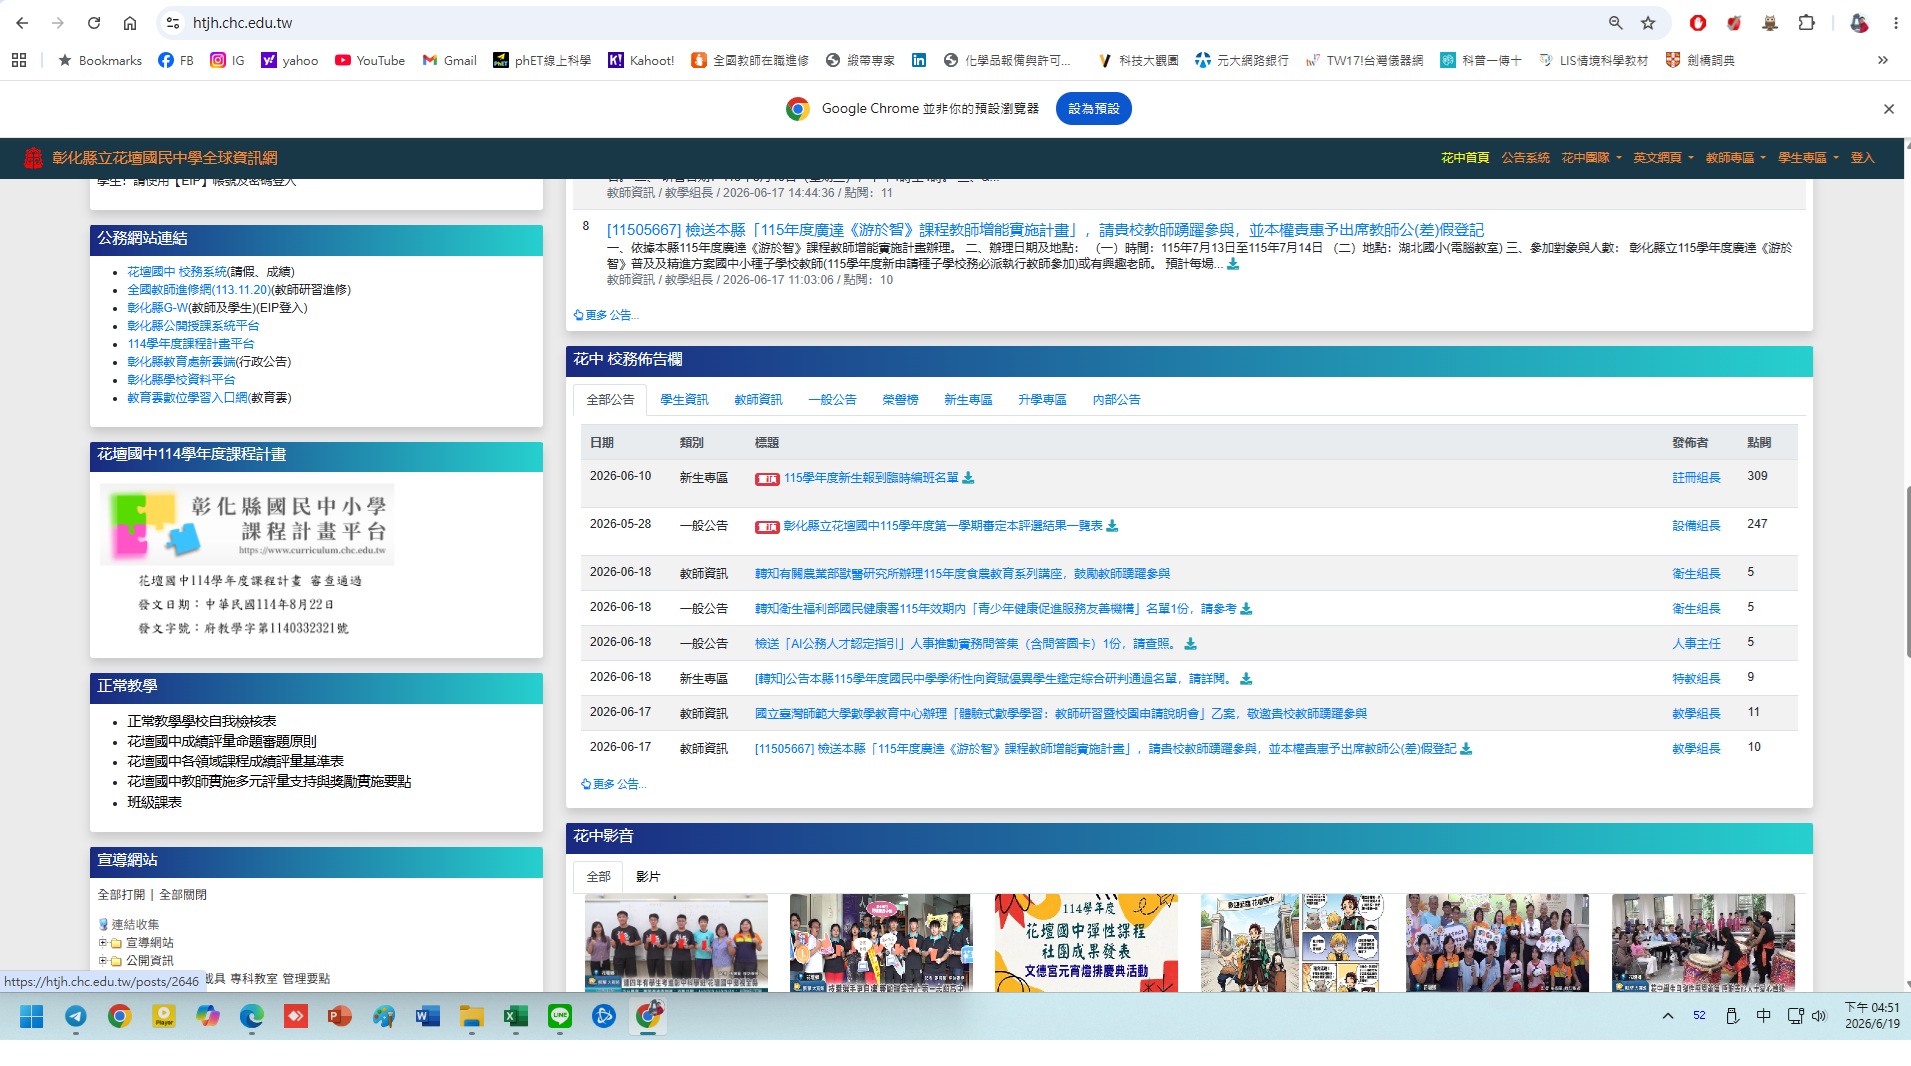Open 彰化縣公開授課系統平台 link

click(193, 326)
